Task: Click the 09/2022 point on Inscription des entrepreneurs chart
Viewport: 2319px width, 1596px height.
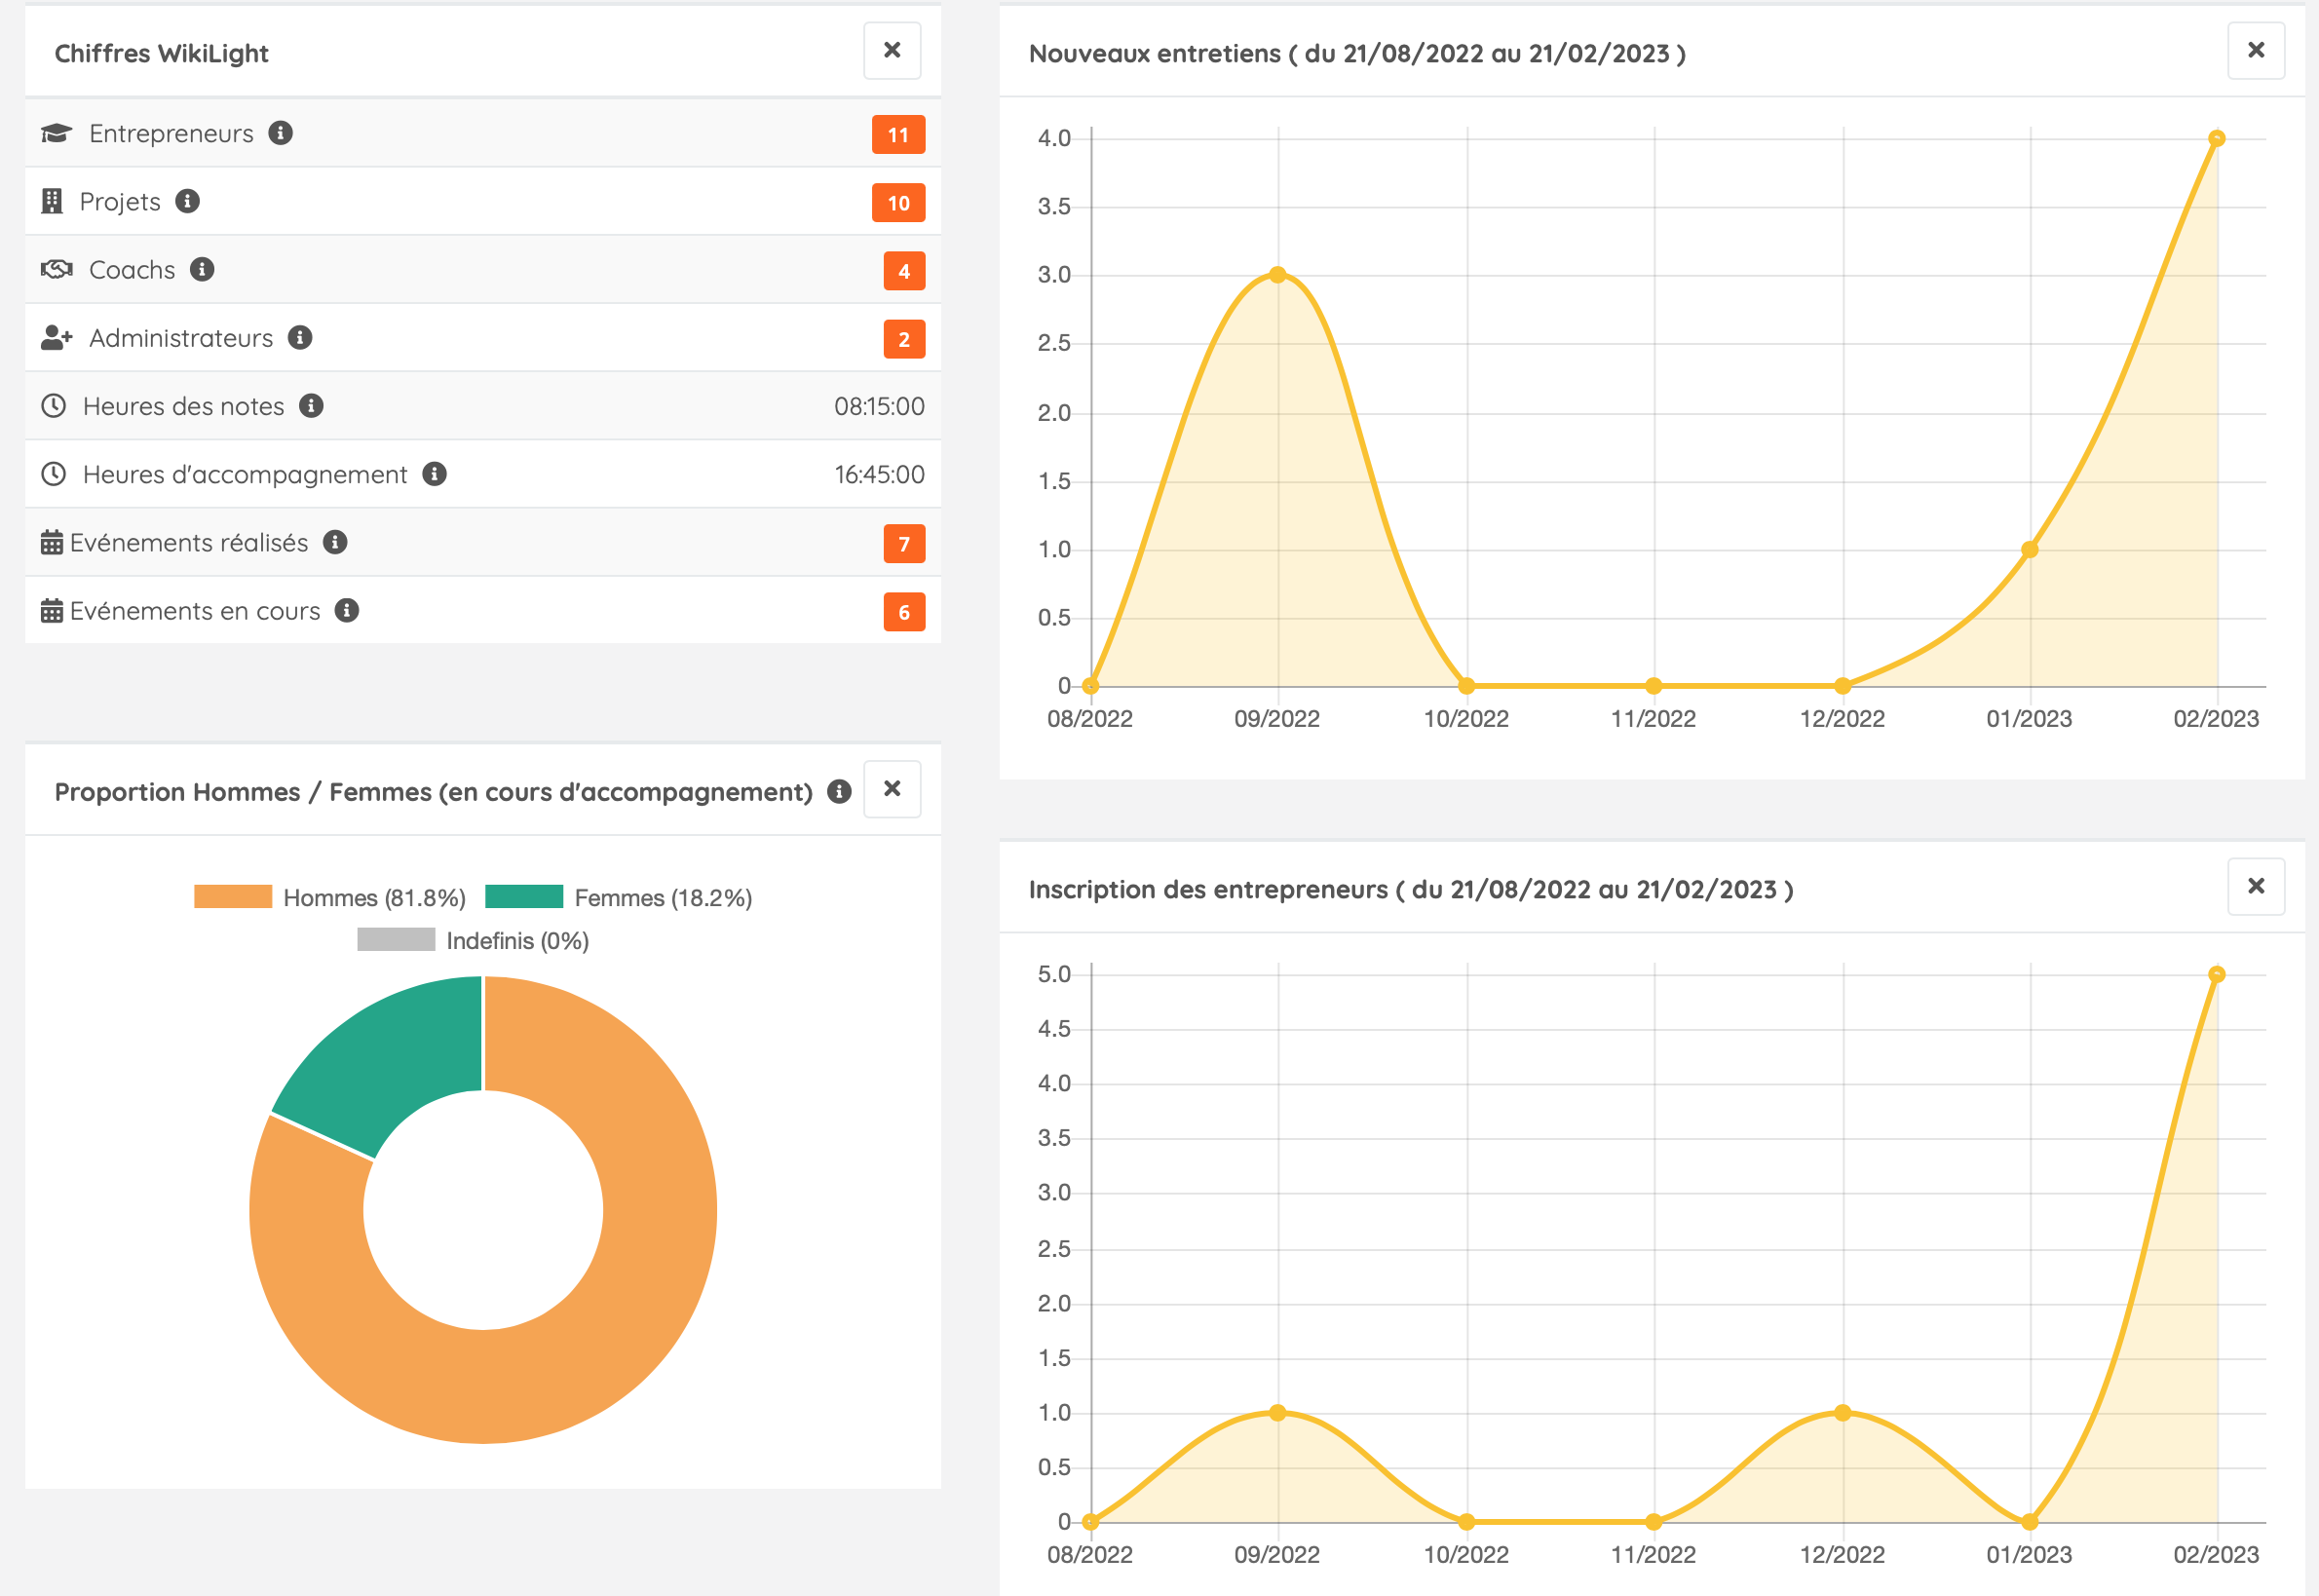Action: click(1277, 1413)
